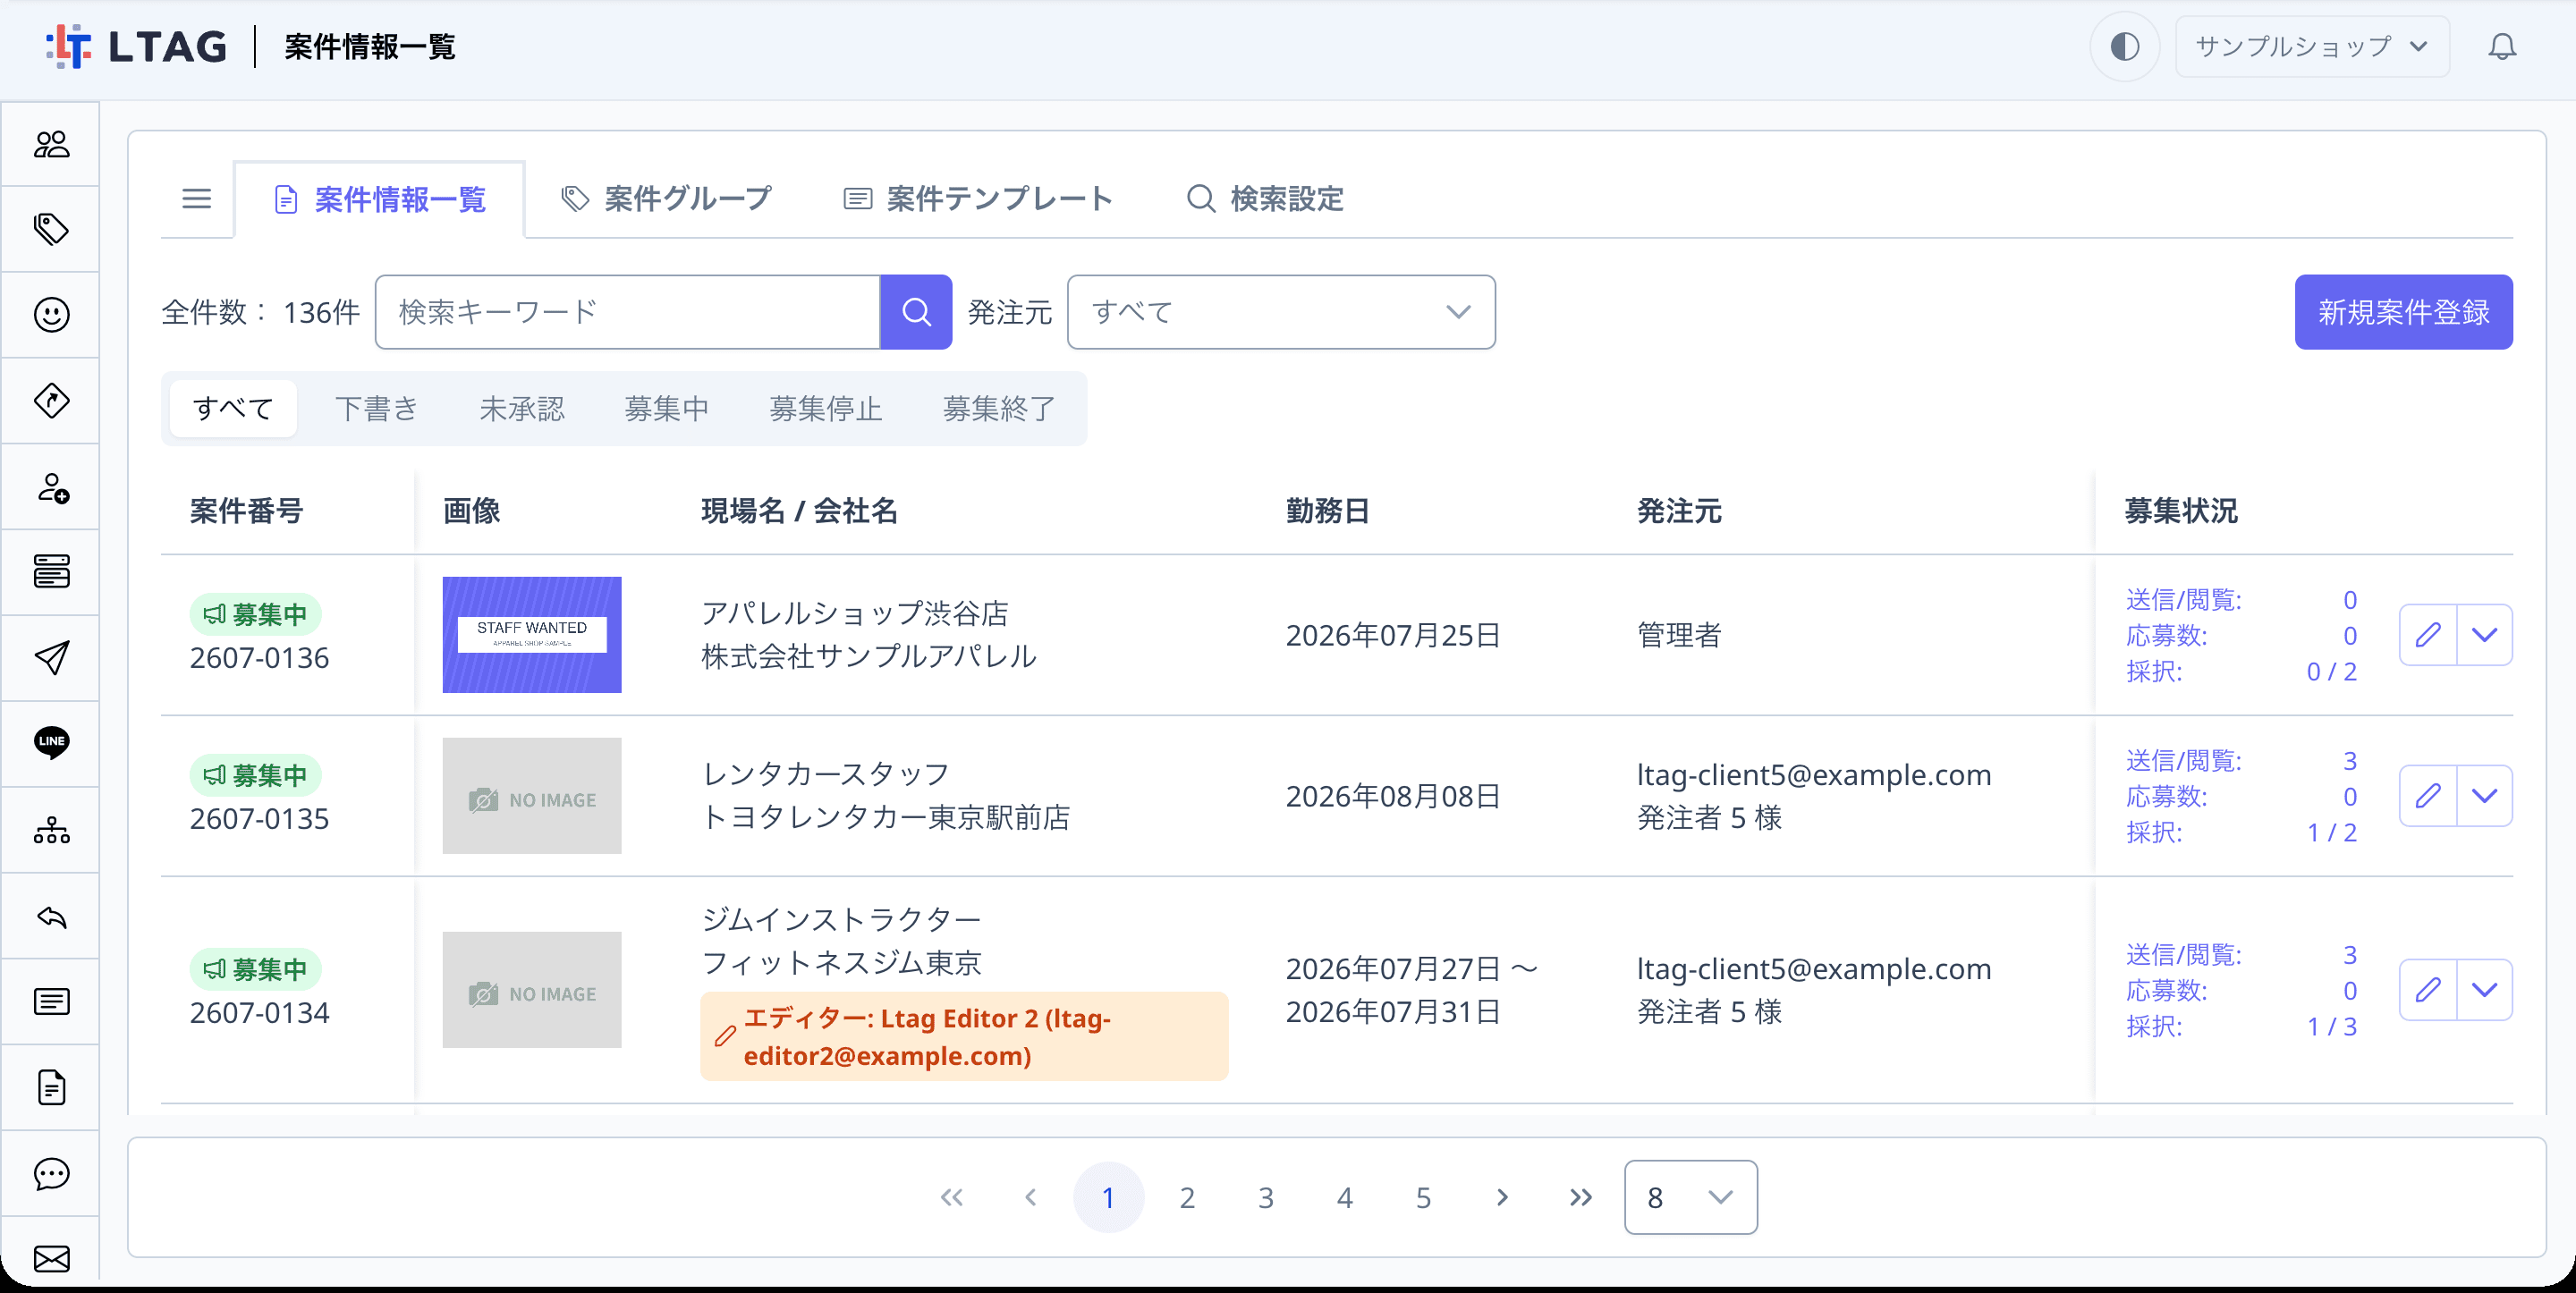Click the 新規案件登録 button
Viewport: 2576px width, 1293px height.
click(x=2403, y=312)
